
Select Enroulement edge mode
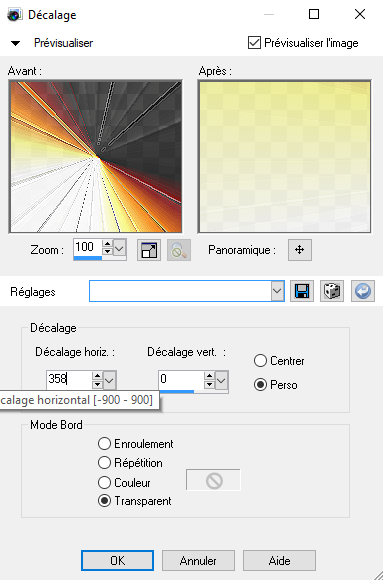pyautogui.click(x=104, y=444)
